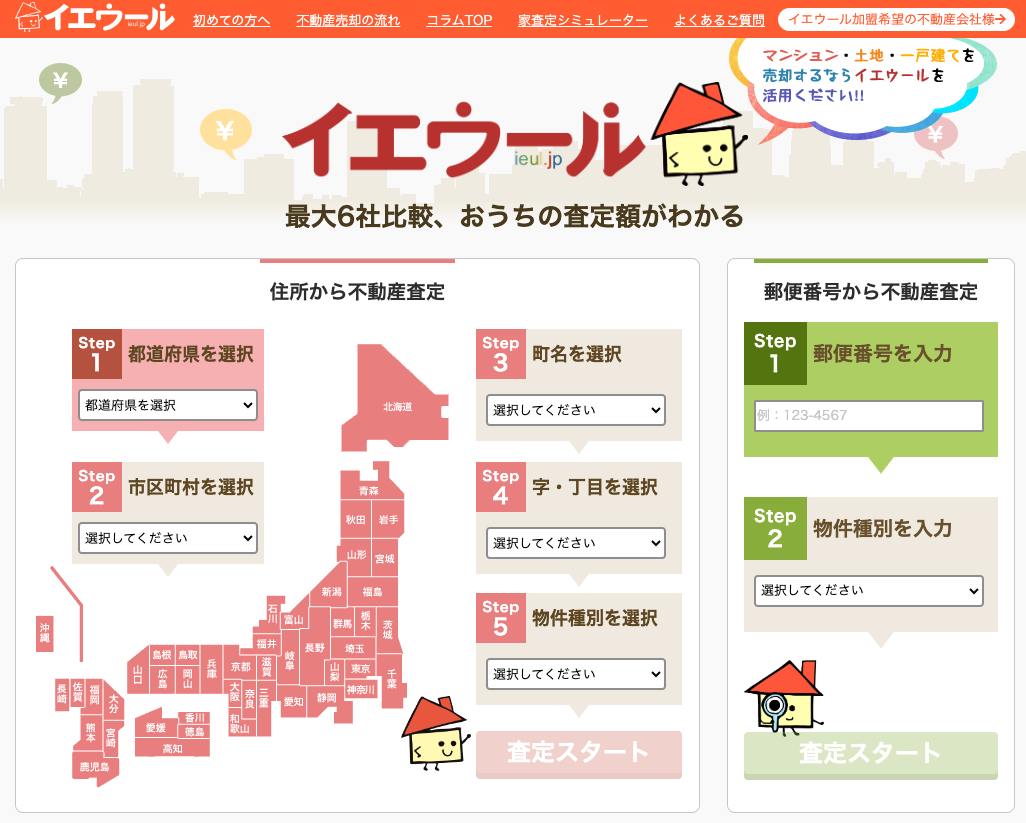This screenshot has height=823, width=1026.
Task: Select 沖縄 on the map
Action: [x=44, y=633]
